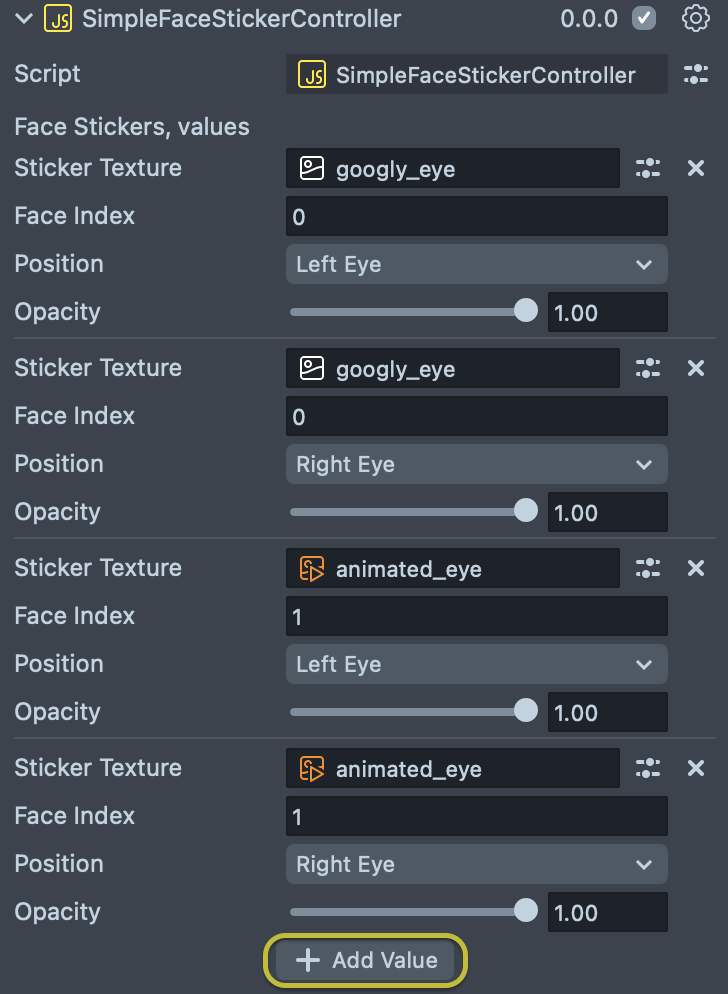Click the SimpleFaceStickerController script reference field
This screenshot has height=994, width=728.
[476, 75]
